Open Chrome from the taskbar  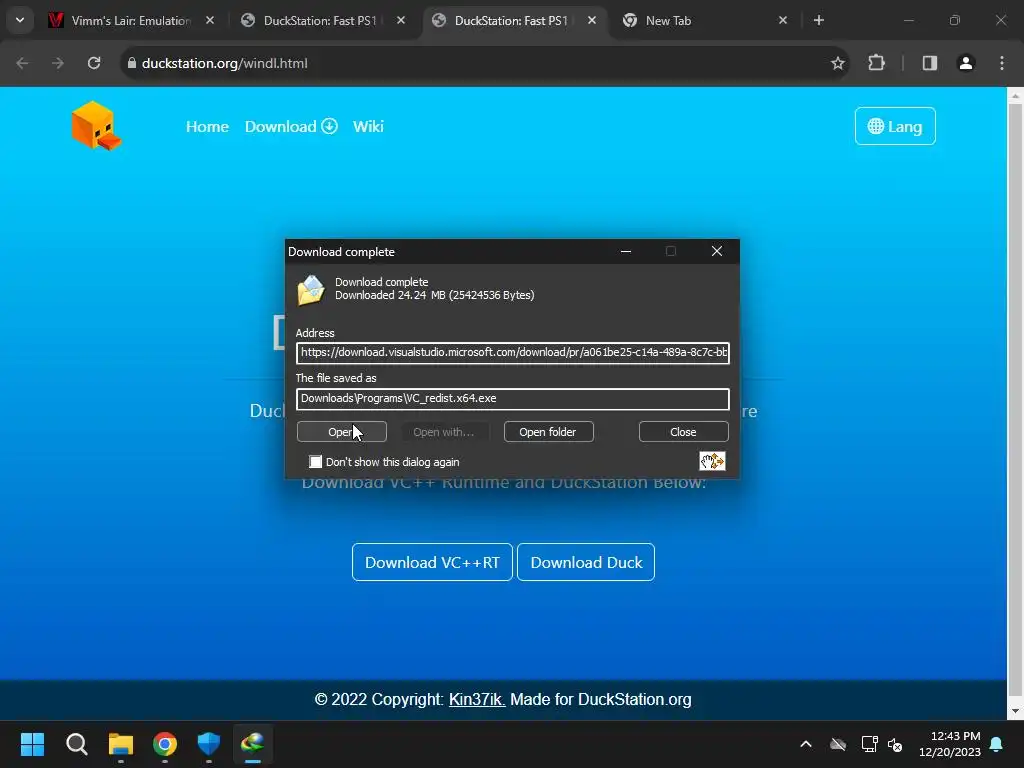point(165,744)
